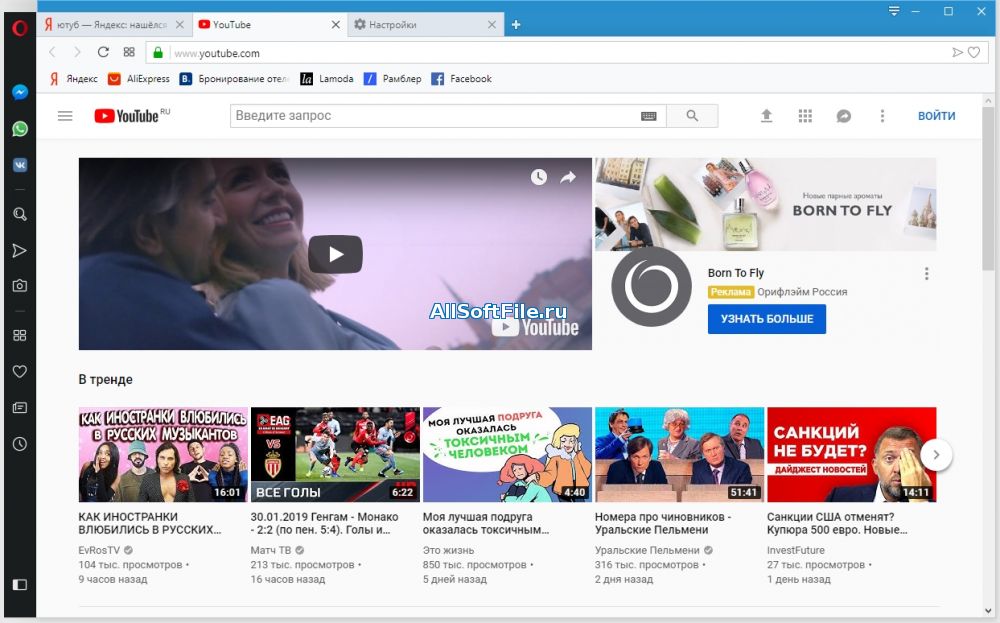Switch to the Настройки tab
1000x623 pixels.
tap(425, 25)
